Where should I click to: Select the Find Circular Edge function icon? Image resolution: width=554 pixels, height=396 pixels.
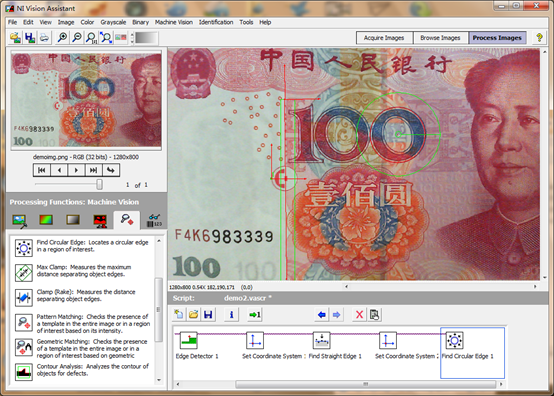click(x=24, y=248)
